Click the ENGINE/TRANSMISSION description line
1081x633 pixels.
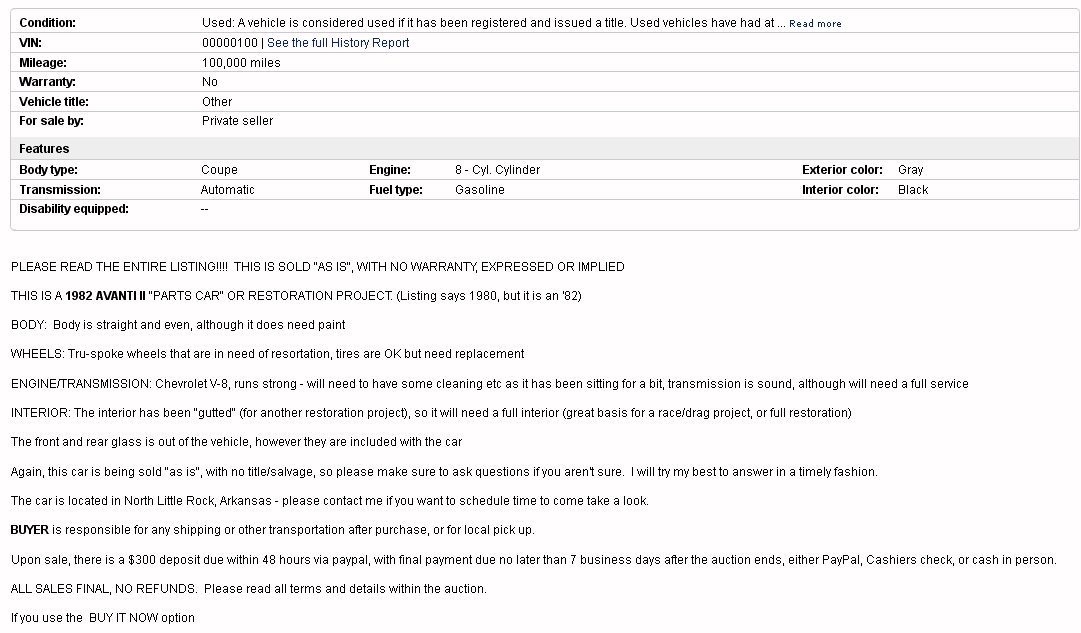(x=489, y=384)
